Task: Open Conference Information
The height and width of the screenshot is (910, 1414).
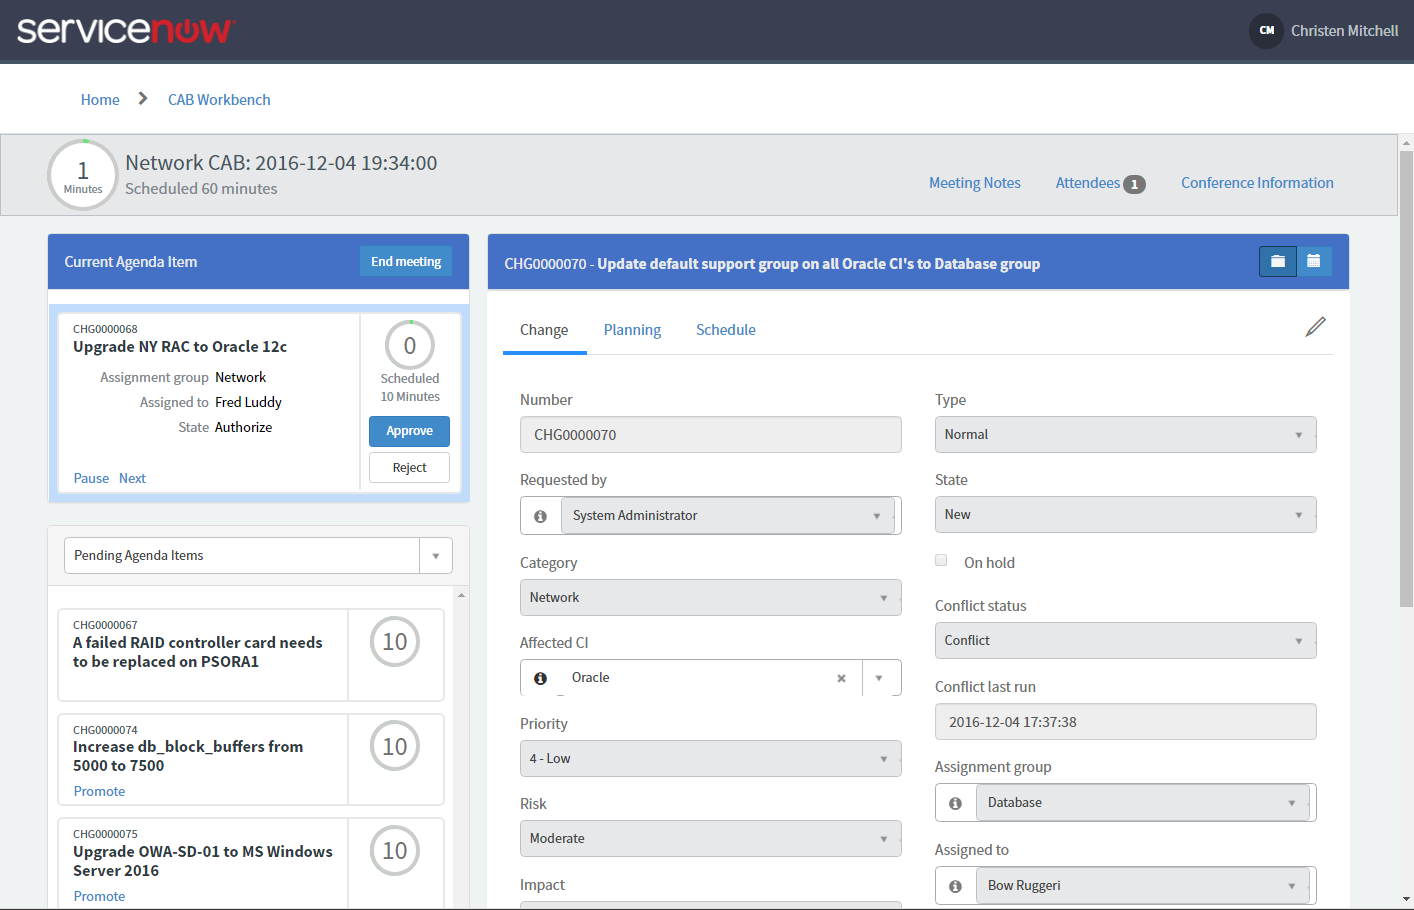Action: (x=1257, y=183)
